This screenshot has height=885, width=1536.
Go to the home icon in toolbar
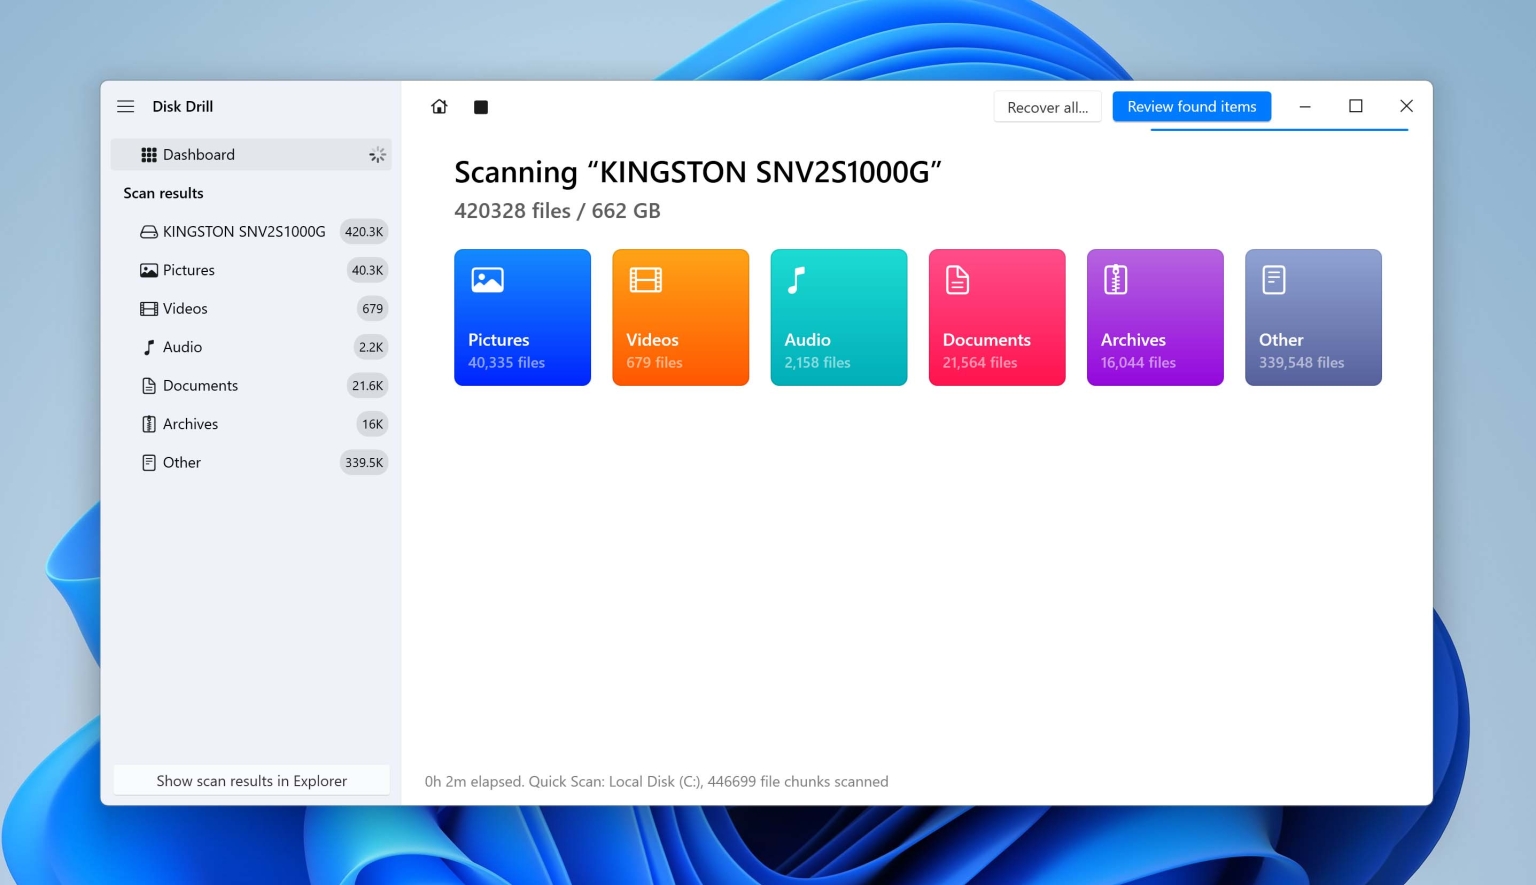pyautogui.click(x=439, y=106)
